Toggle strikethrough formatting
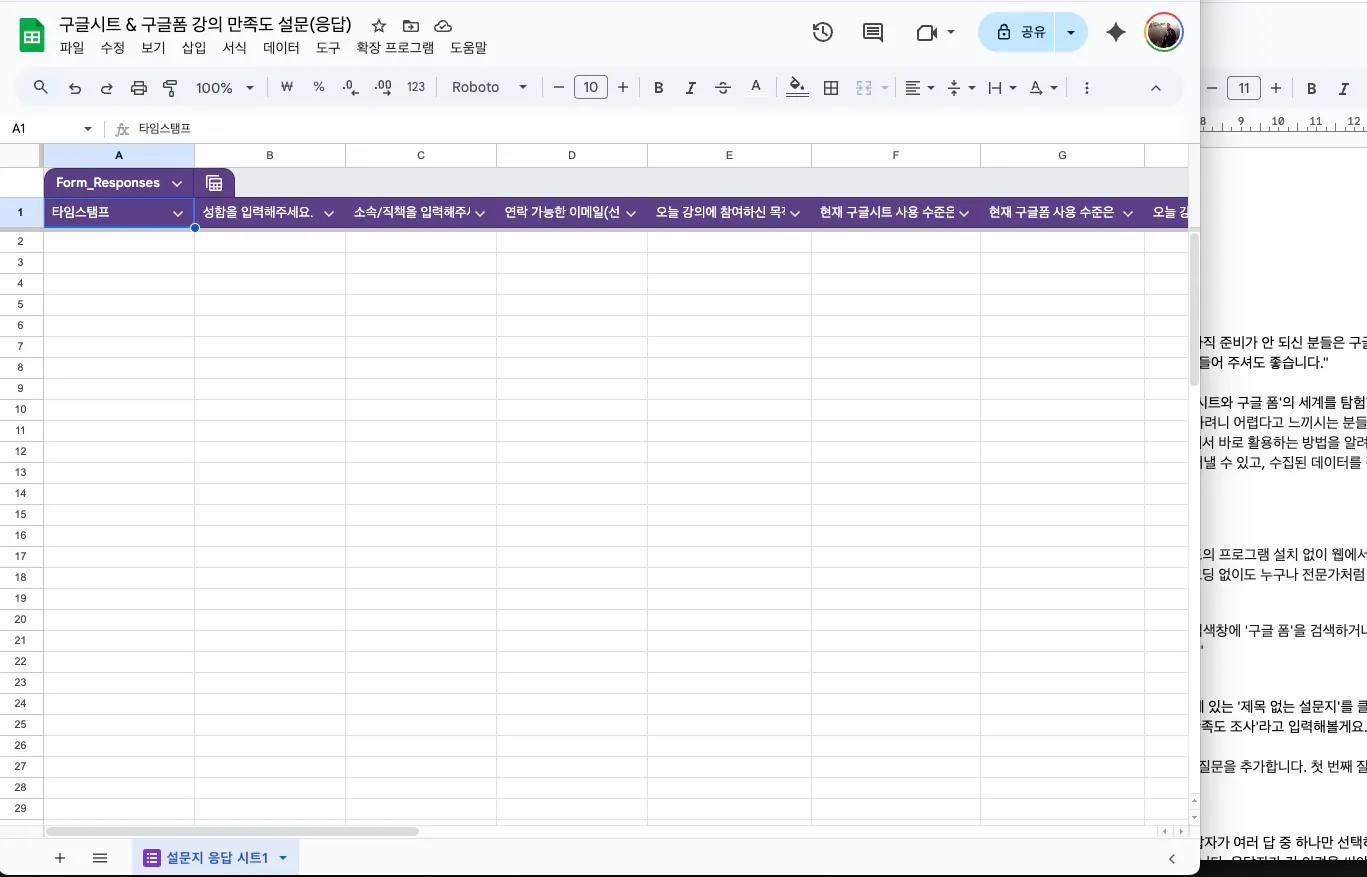This screenshot has width=1367, height=877. click(723, 88)
